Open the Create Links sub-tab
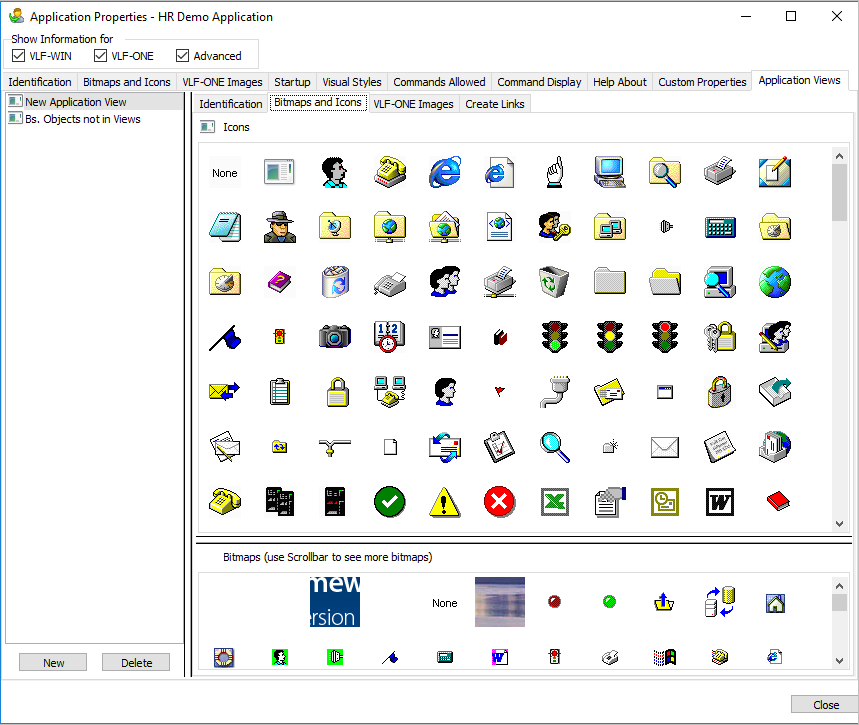 point(495,104)
